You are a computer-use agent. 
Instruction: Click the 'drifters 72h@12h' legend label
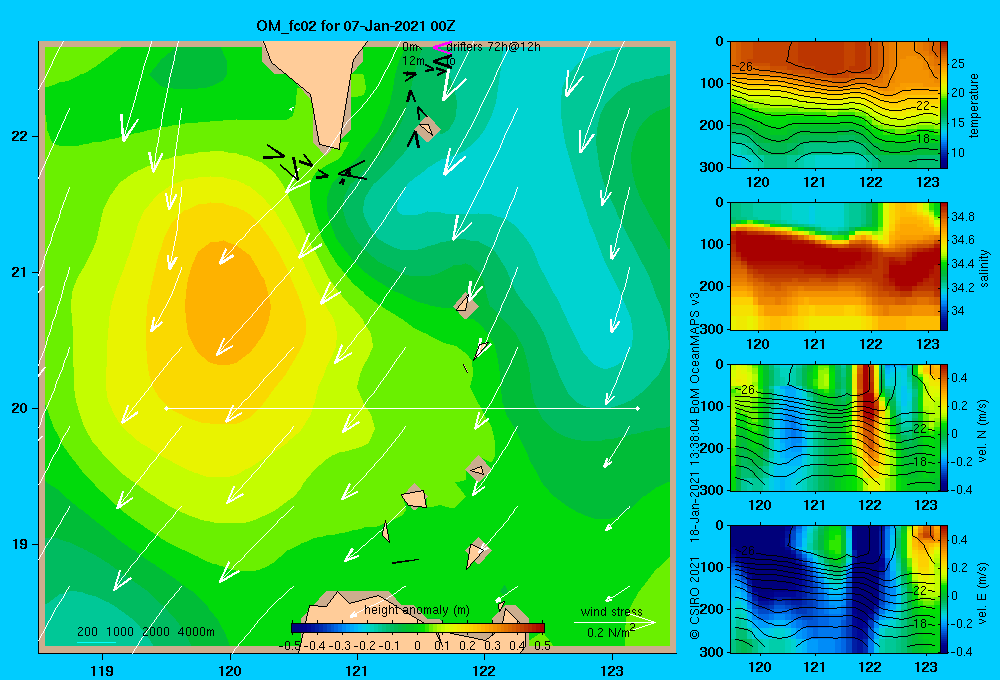pyautogui.click(x=494, y=47)
